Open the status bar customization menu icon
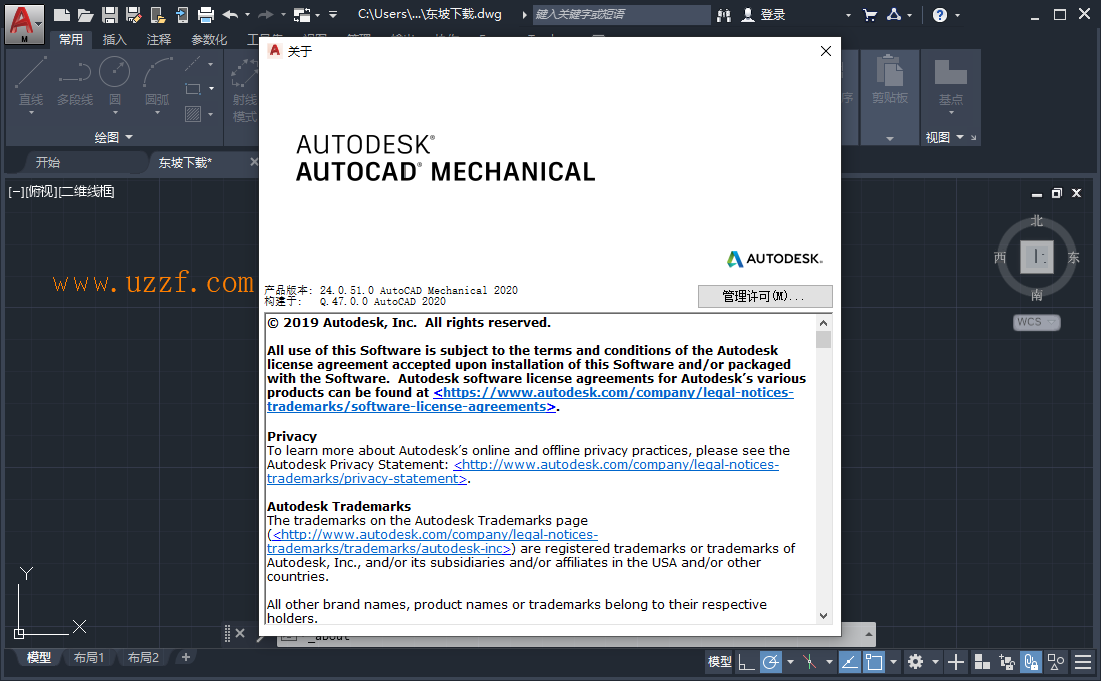 1083,661
